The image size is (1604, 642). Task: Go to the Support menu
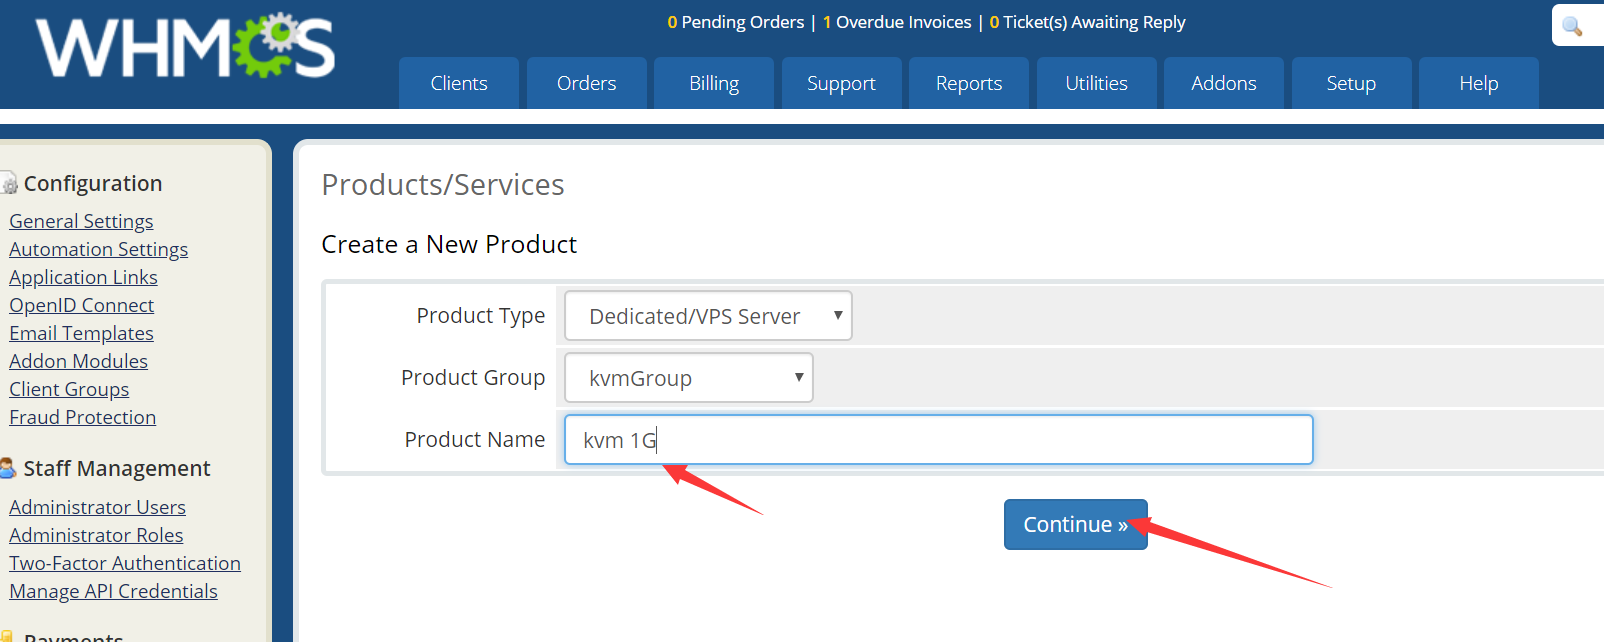click(841, 83)
